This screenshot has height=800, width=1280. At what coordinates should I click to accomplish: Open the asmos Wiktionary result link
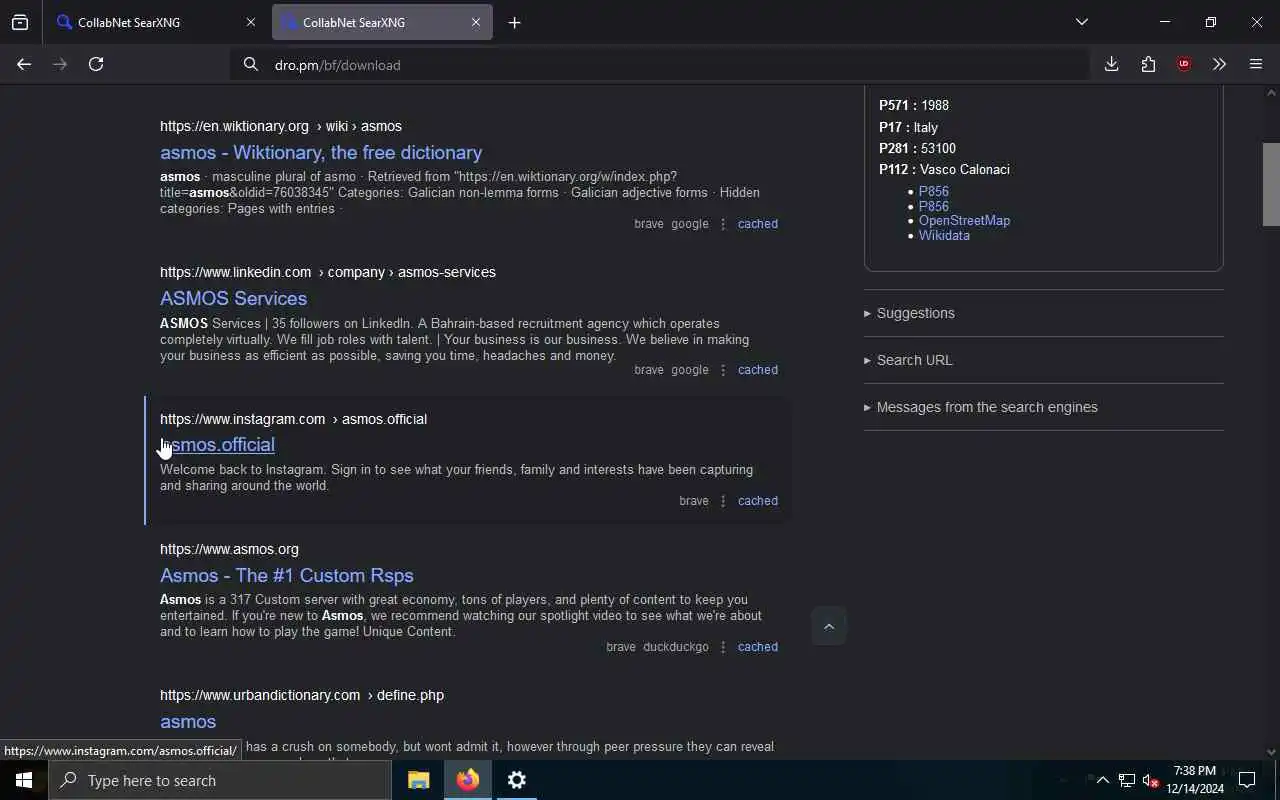[321, 152]
